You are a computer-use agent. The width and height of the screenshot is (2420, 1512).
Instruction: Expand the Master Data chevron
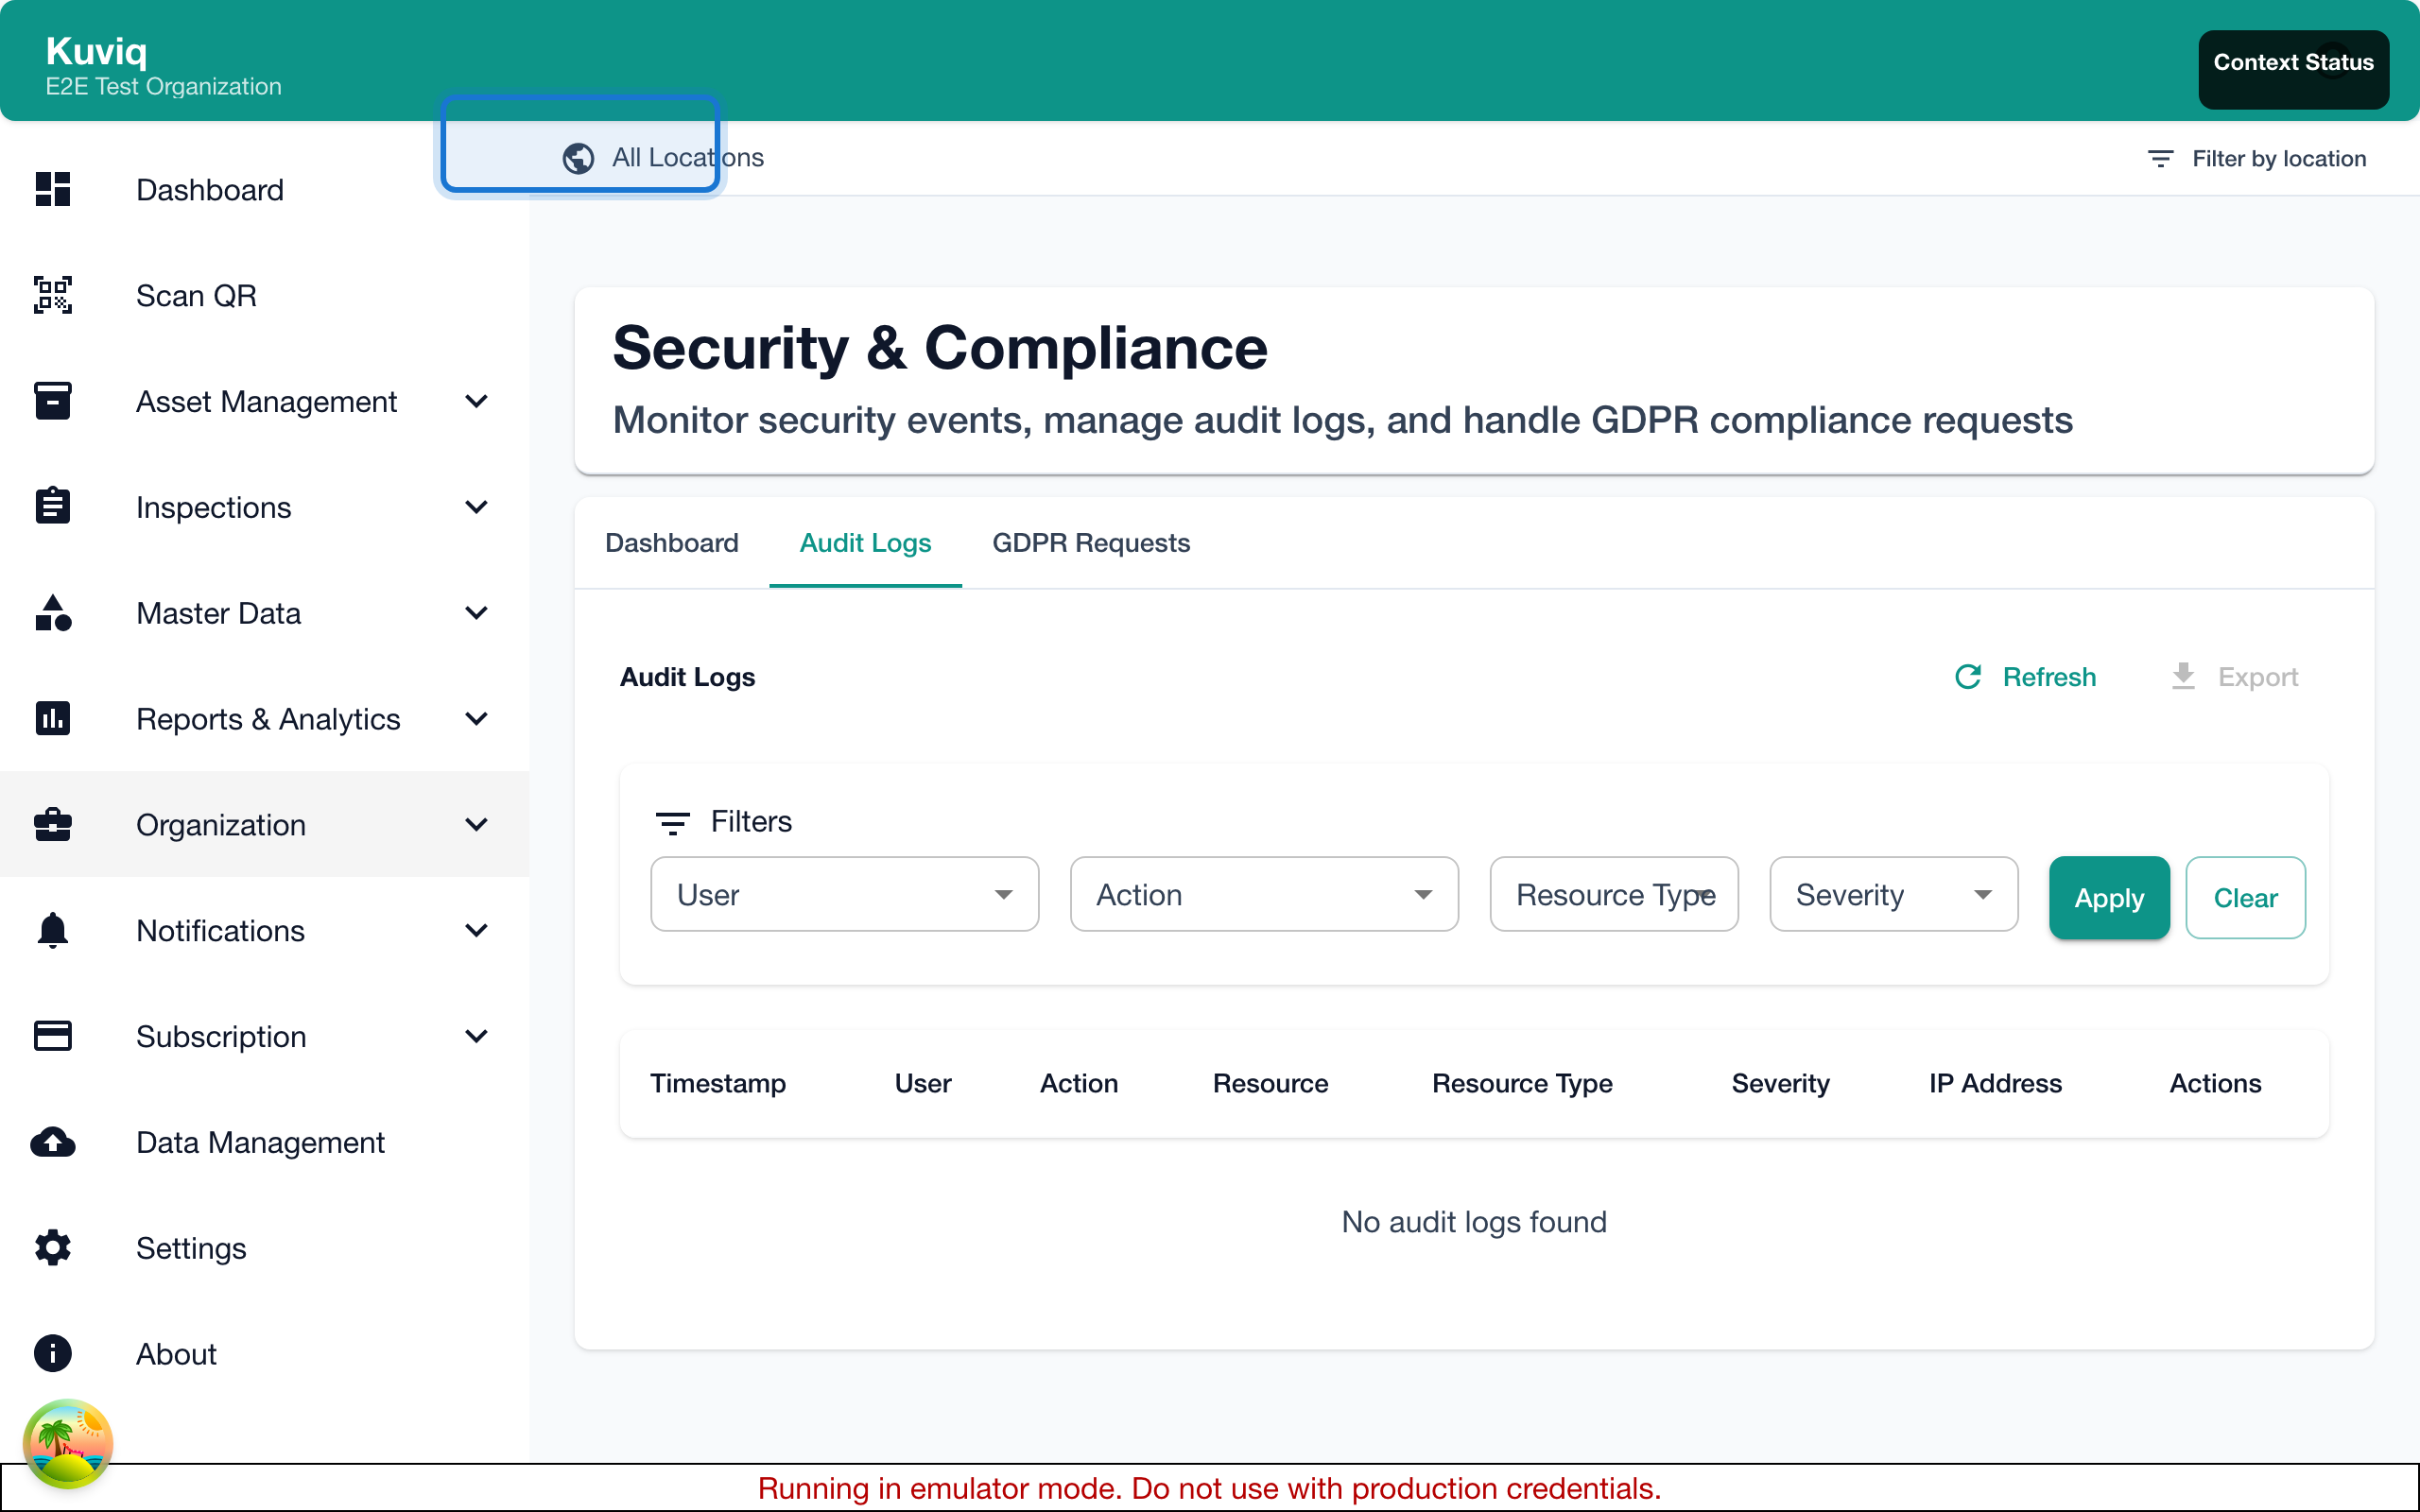pyautogui.click(x=477, y=613)
